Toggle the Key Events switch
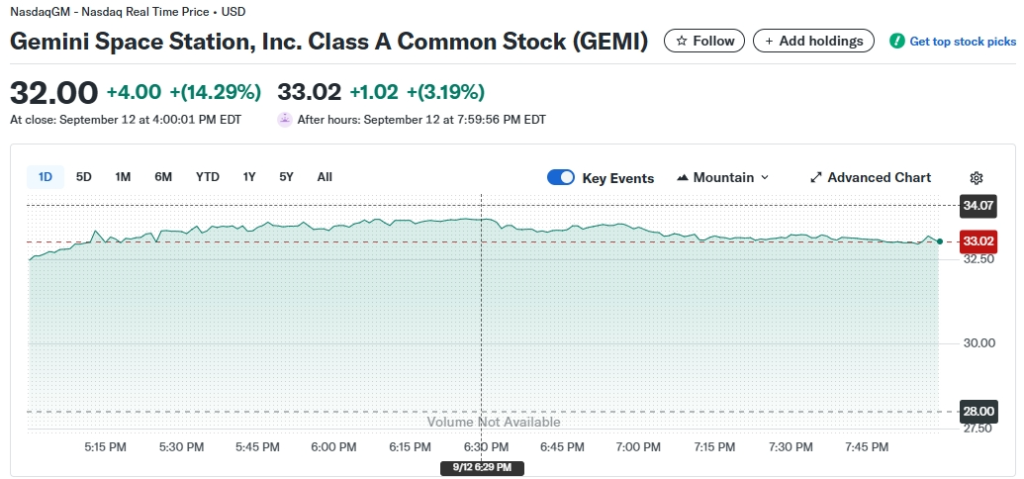 click(x=561, y=178)
